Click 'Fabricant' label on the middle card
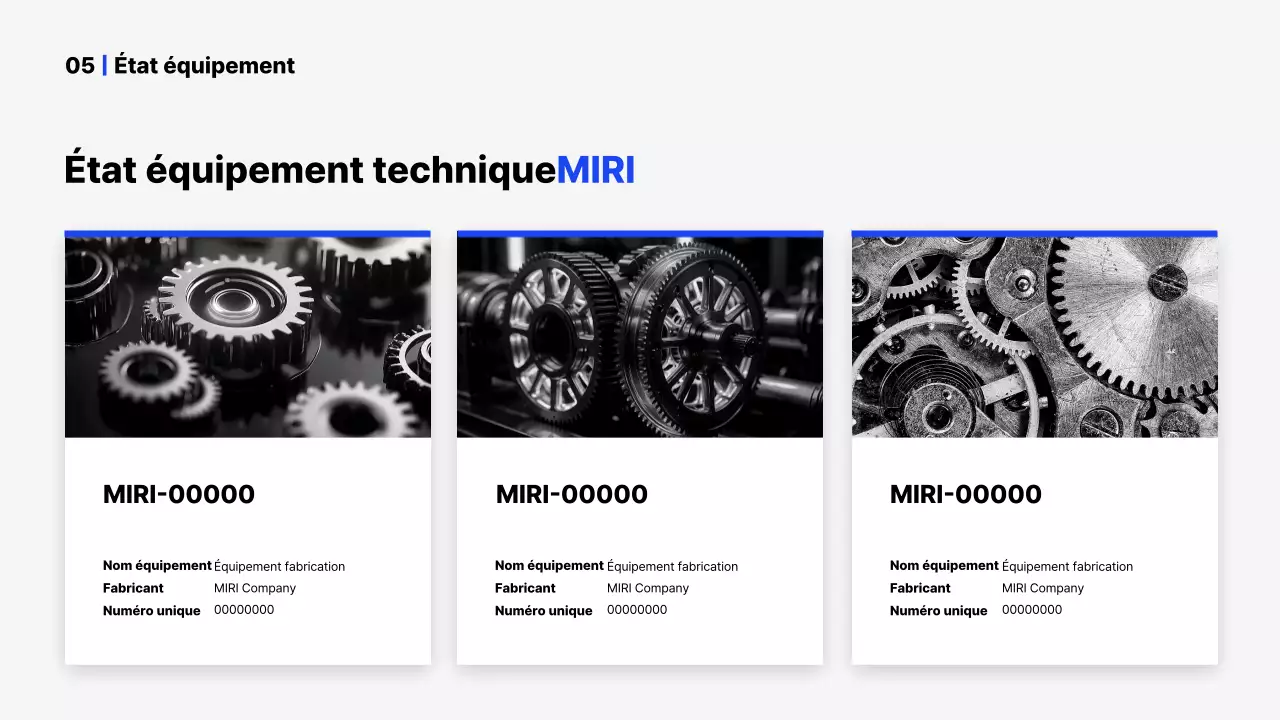 click(x=524, y=588)
